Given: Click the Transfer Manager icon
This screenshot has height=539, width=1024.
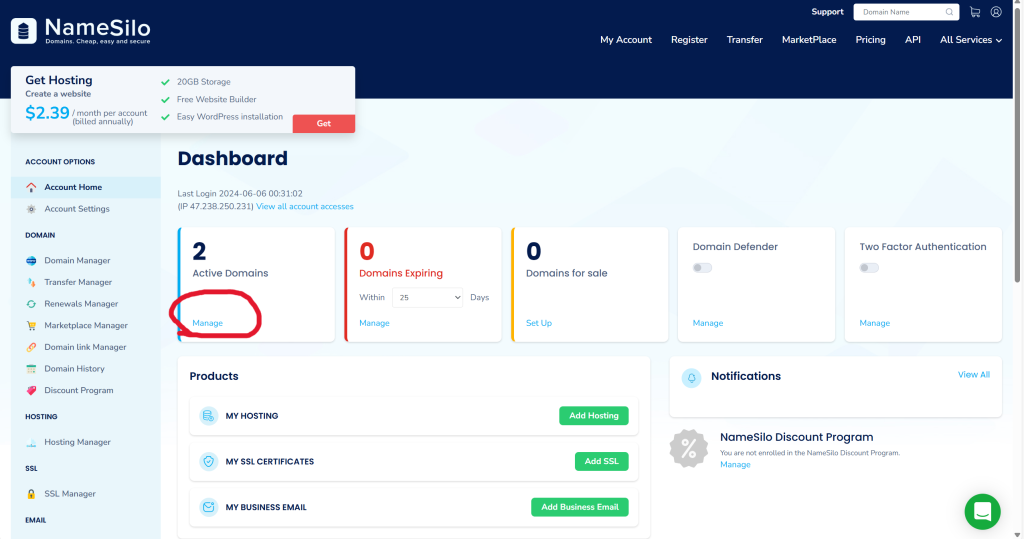Looking at the screenshot, I should click(x=31, y=282).
